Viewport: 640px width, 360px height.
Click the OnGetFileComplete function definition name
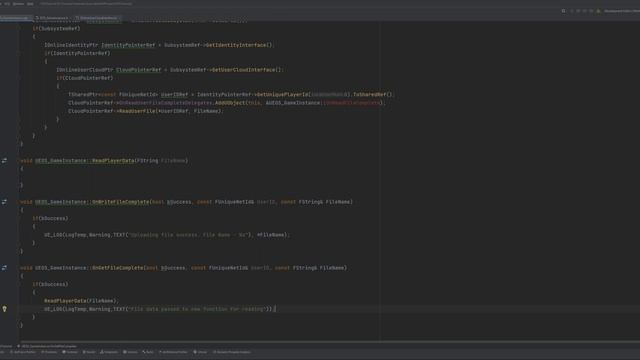click(x=118, y=268)
